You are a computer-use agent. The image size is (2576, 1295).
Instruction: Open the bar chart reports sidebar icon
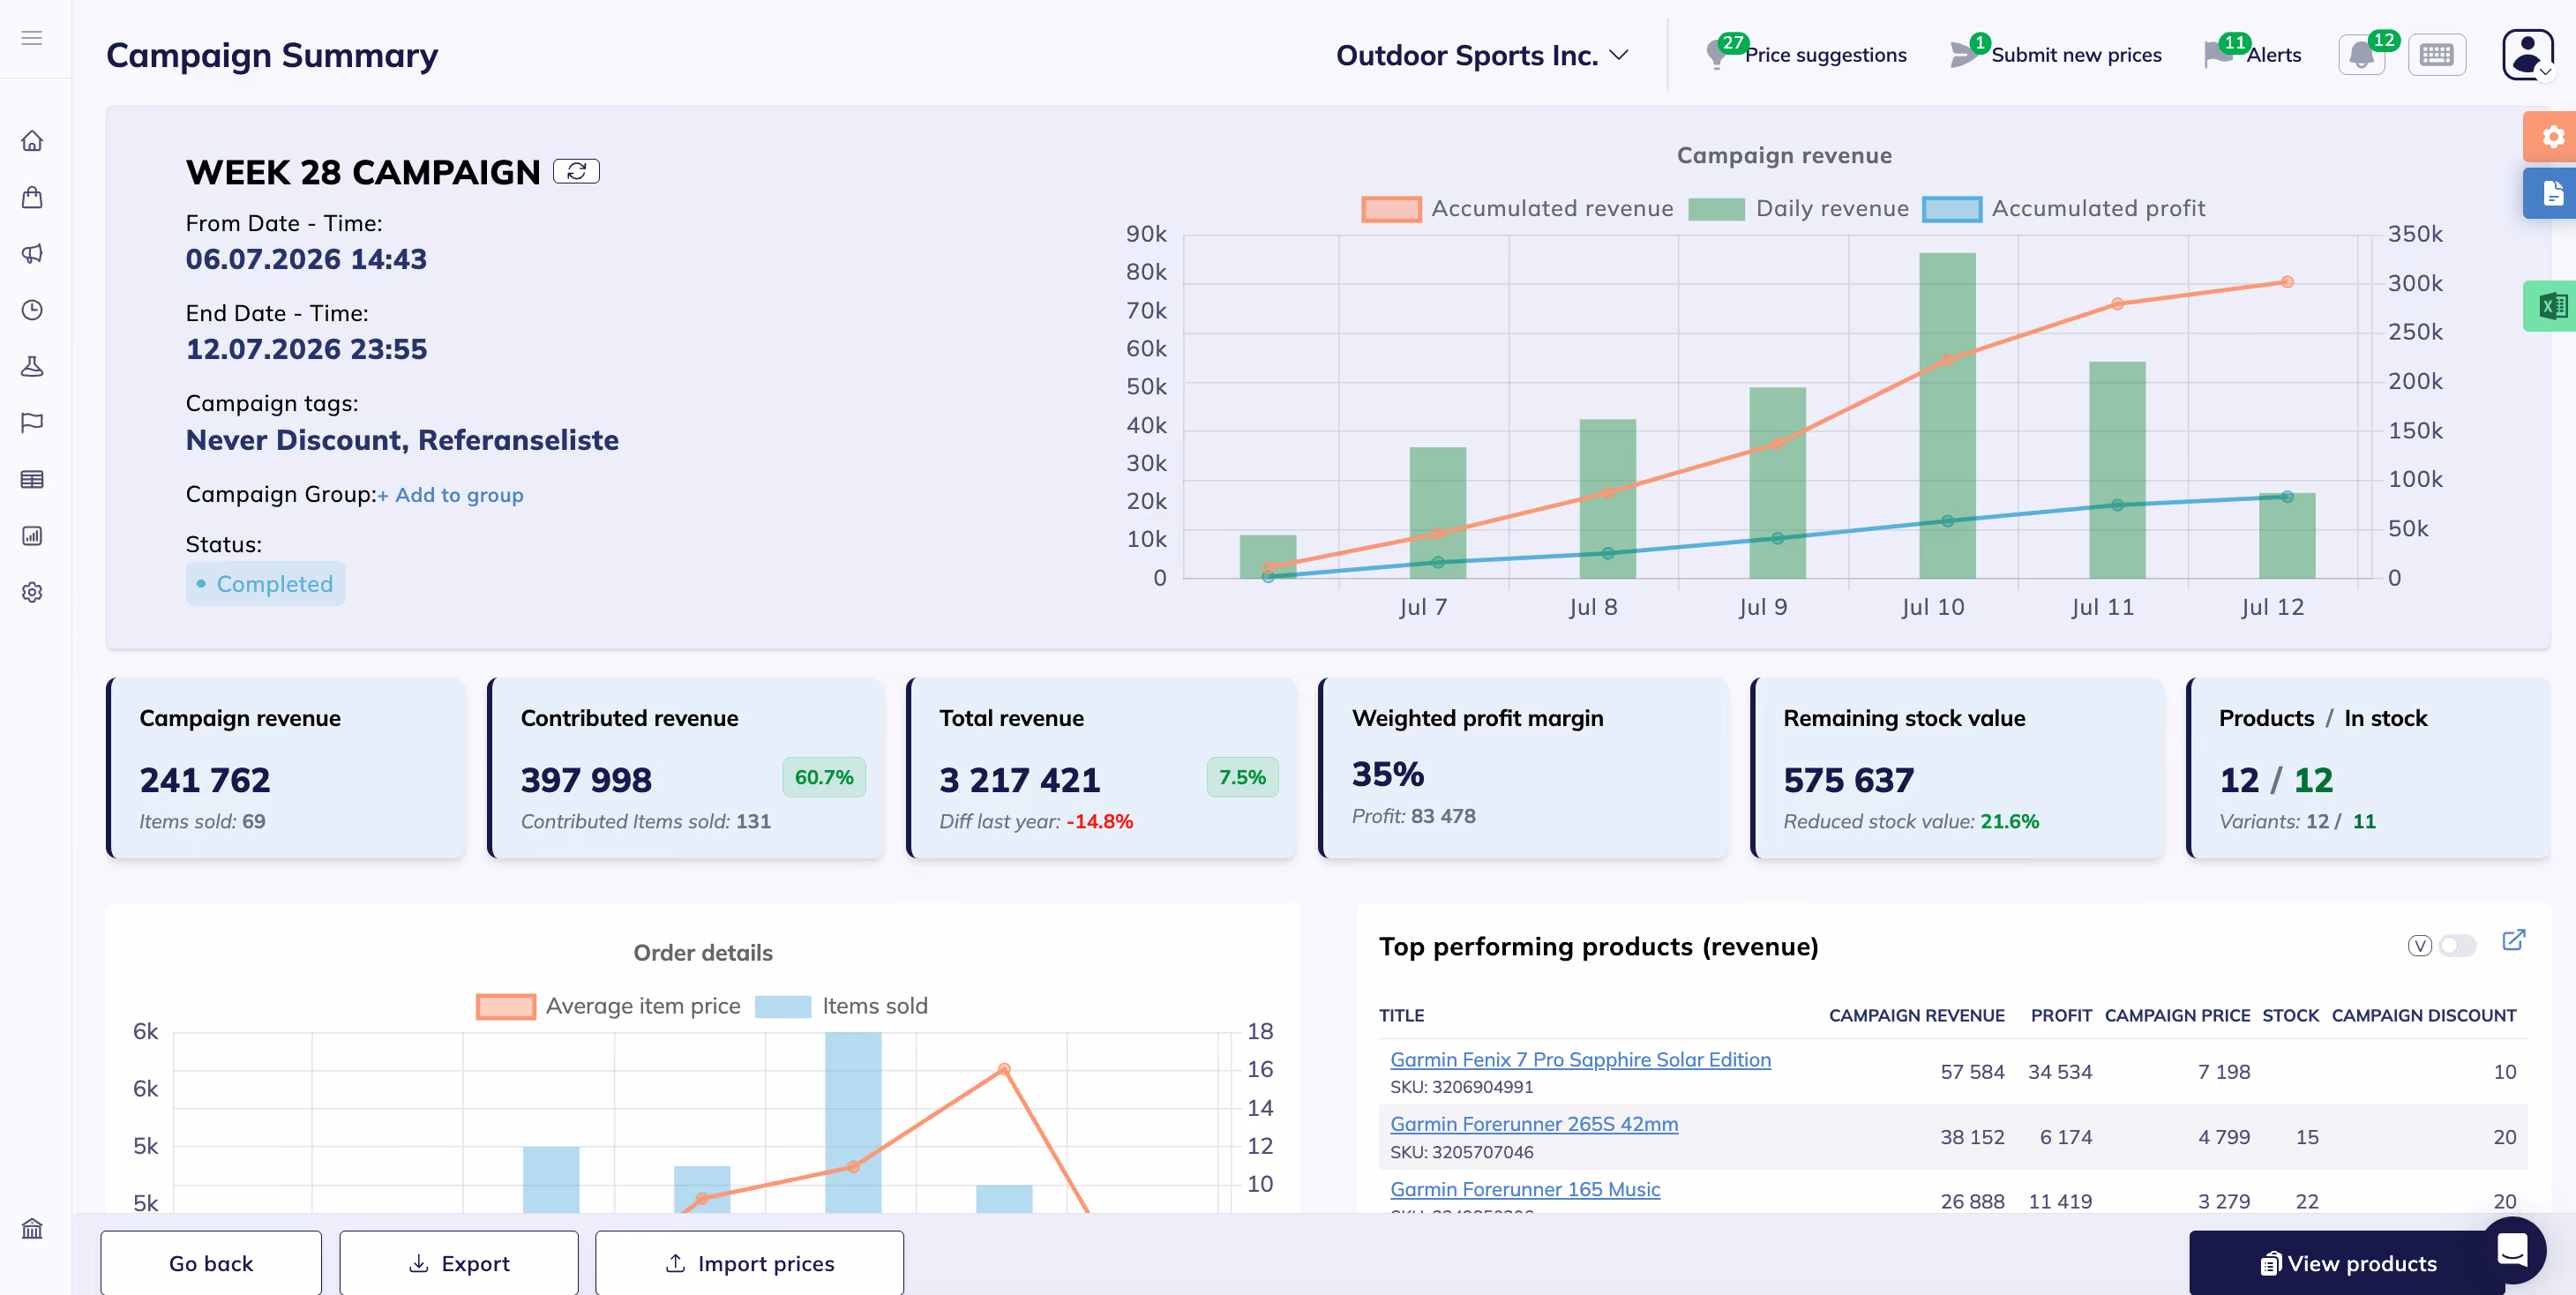[32, 535]
